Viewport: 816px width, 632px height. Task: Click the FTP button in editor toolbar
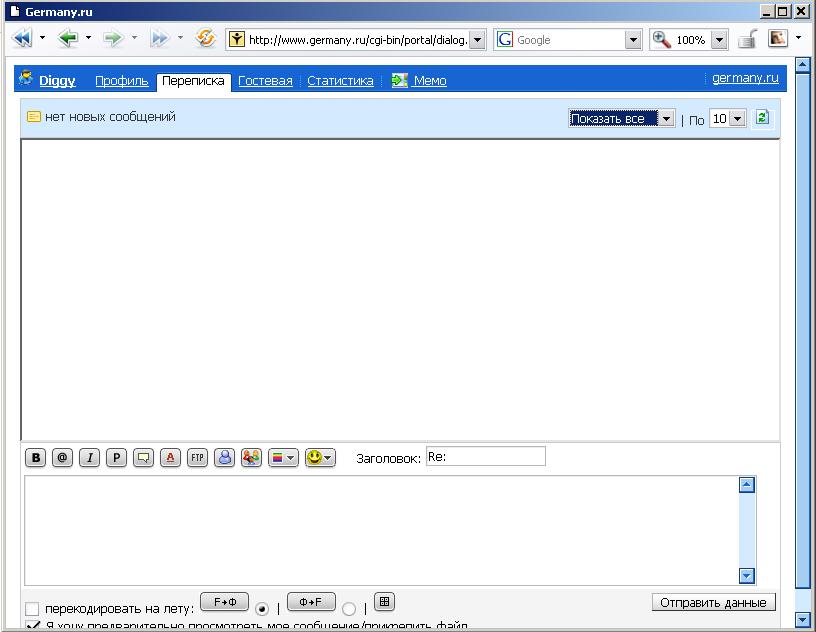click(197, 457)
